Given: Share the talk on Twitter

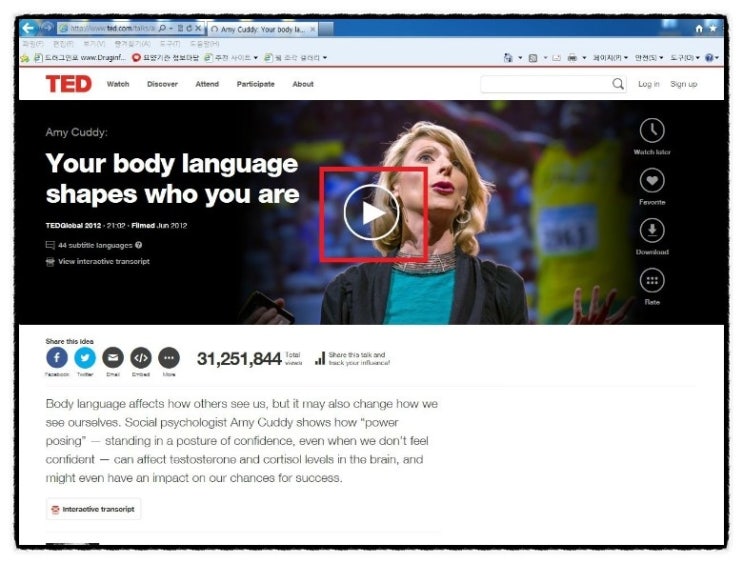Looking at the screenshot, I should [x=85, y=358].
